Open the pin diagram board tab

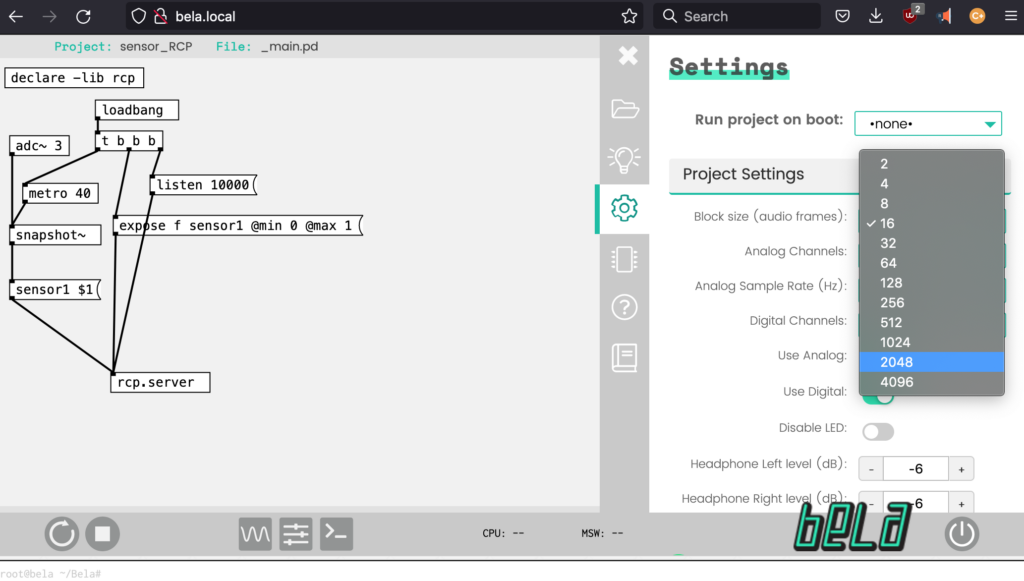(x=624, y=259)
